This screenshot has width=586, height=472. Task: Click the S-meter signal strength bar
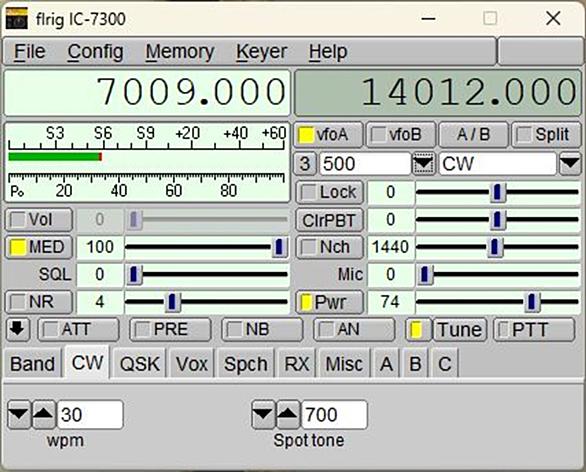click(55, 157)
